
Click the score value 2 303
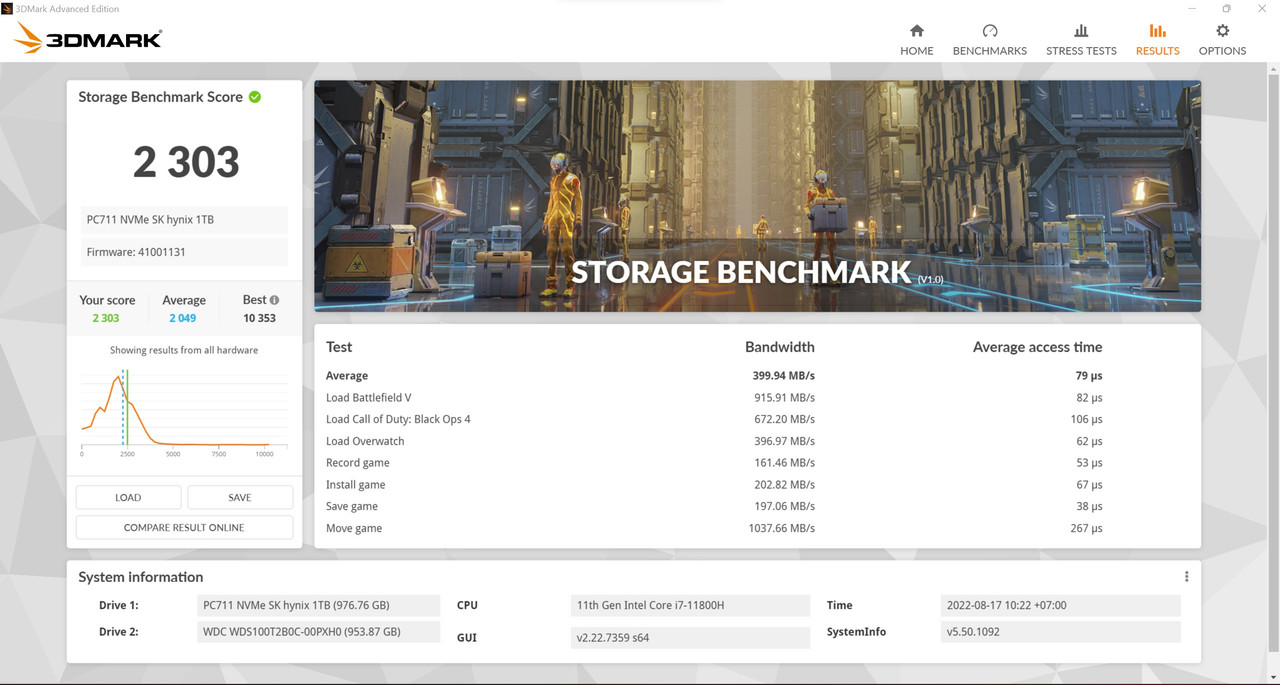coord(186,162)
